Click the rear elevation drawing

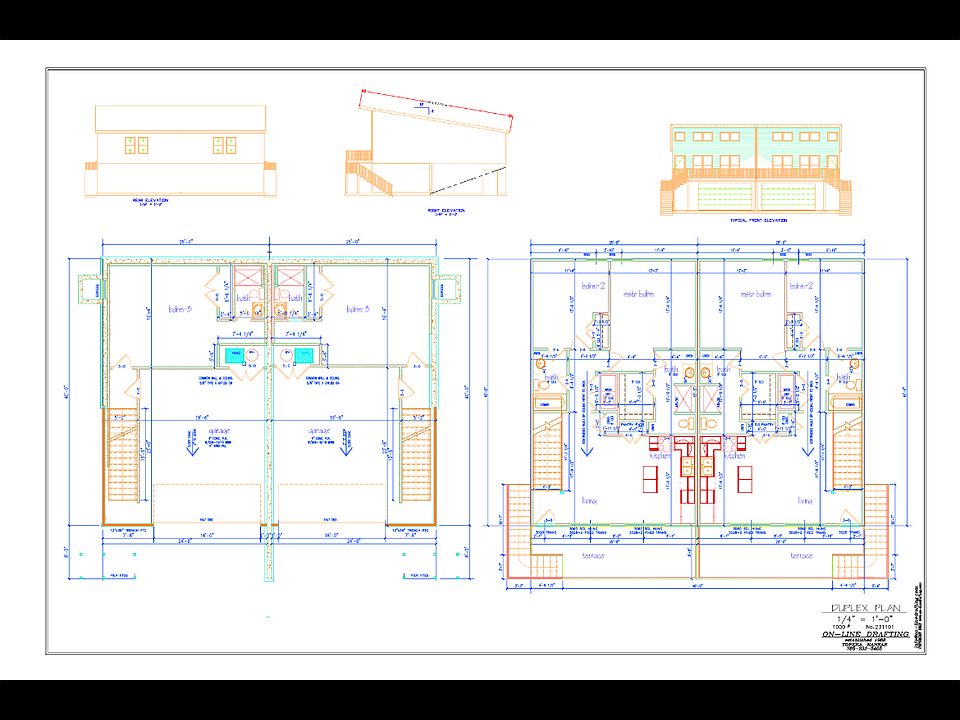(181, 150)
